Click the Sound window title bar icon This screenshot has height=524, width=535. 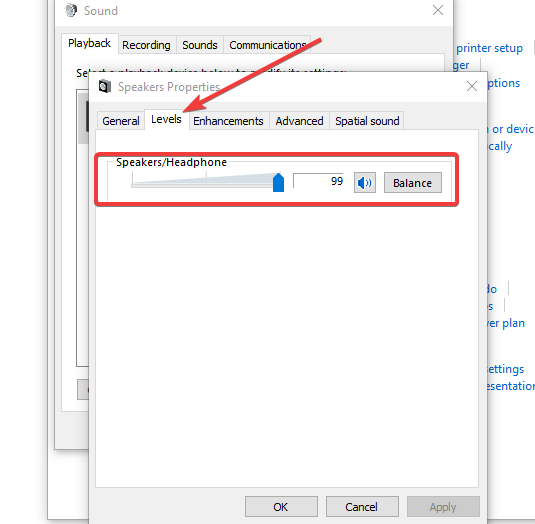tap(71, 10)
